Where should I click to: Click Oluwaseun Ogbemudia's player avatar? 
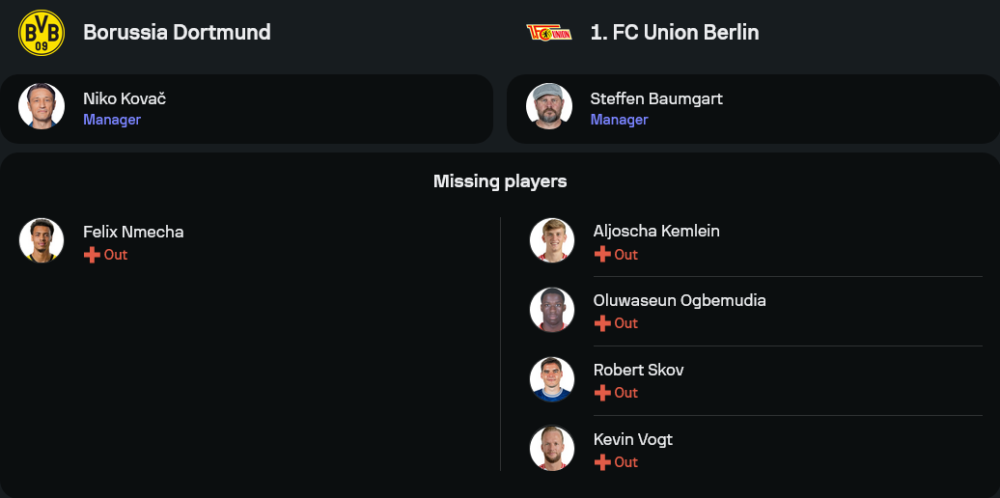pos(552,310)
